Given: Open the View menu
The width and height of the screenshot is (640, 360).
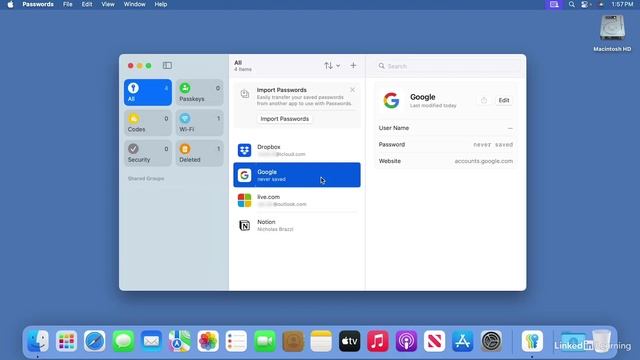Looking at the screenshot, I should pos(108,4).
